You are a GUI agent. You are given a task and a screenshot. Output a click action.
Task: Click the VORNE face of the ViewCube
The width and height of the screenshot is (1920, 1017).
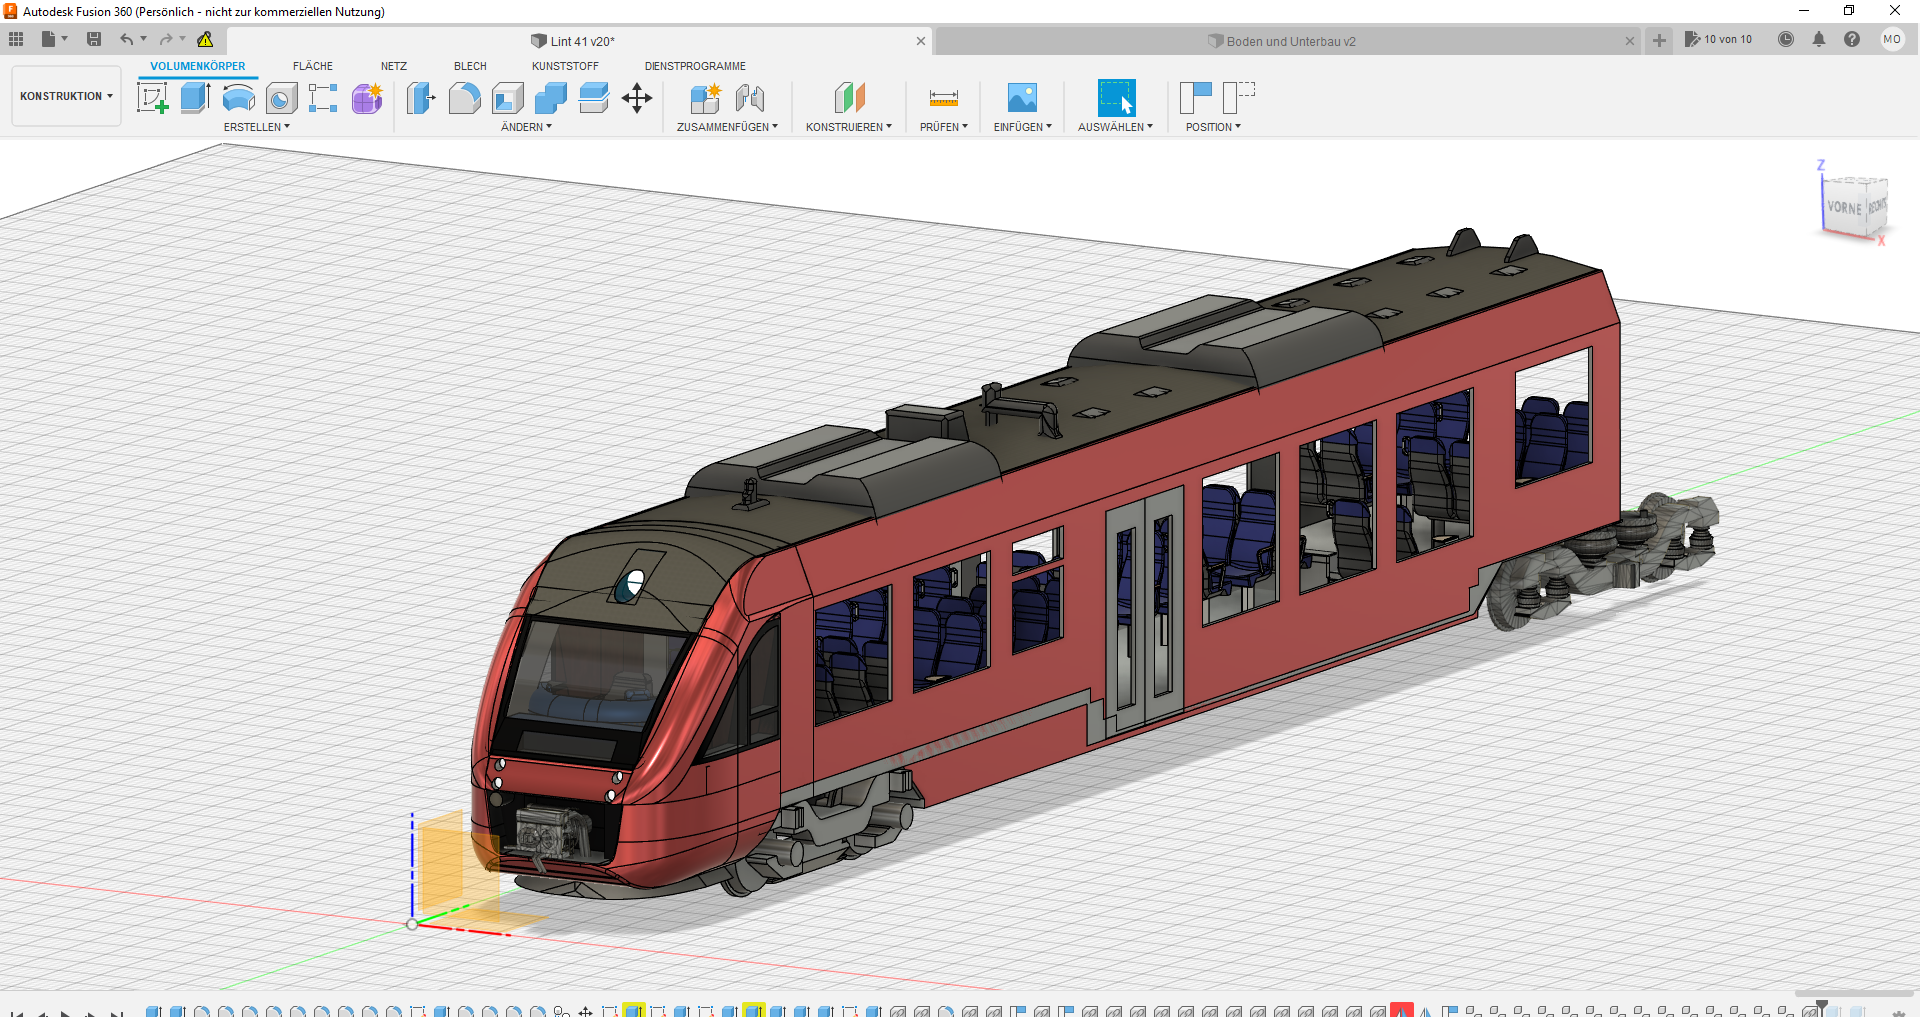click(x=1844, y=208)
